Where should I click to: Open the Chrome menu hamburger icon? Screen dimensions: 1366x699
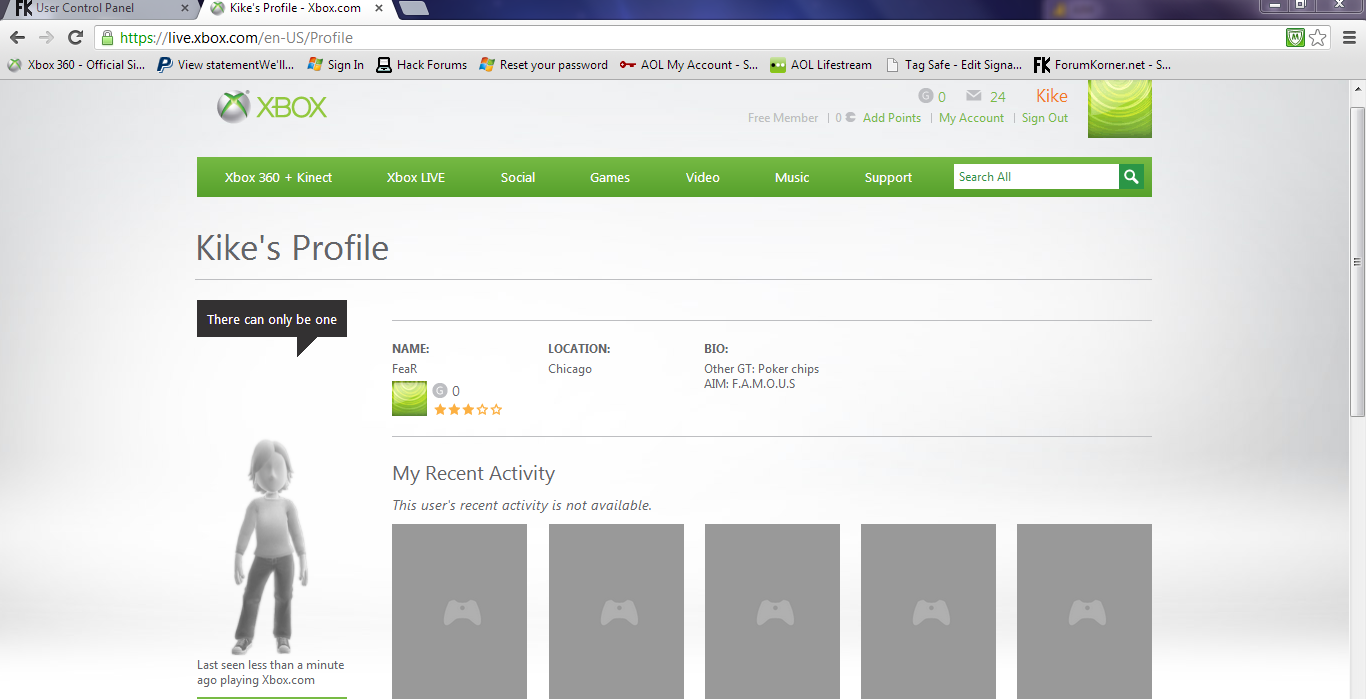coord(1348,38)
